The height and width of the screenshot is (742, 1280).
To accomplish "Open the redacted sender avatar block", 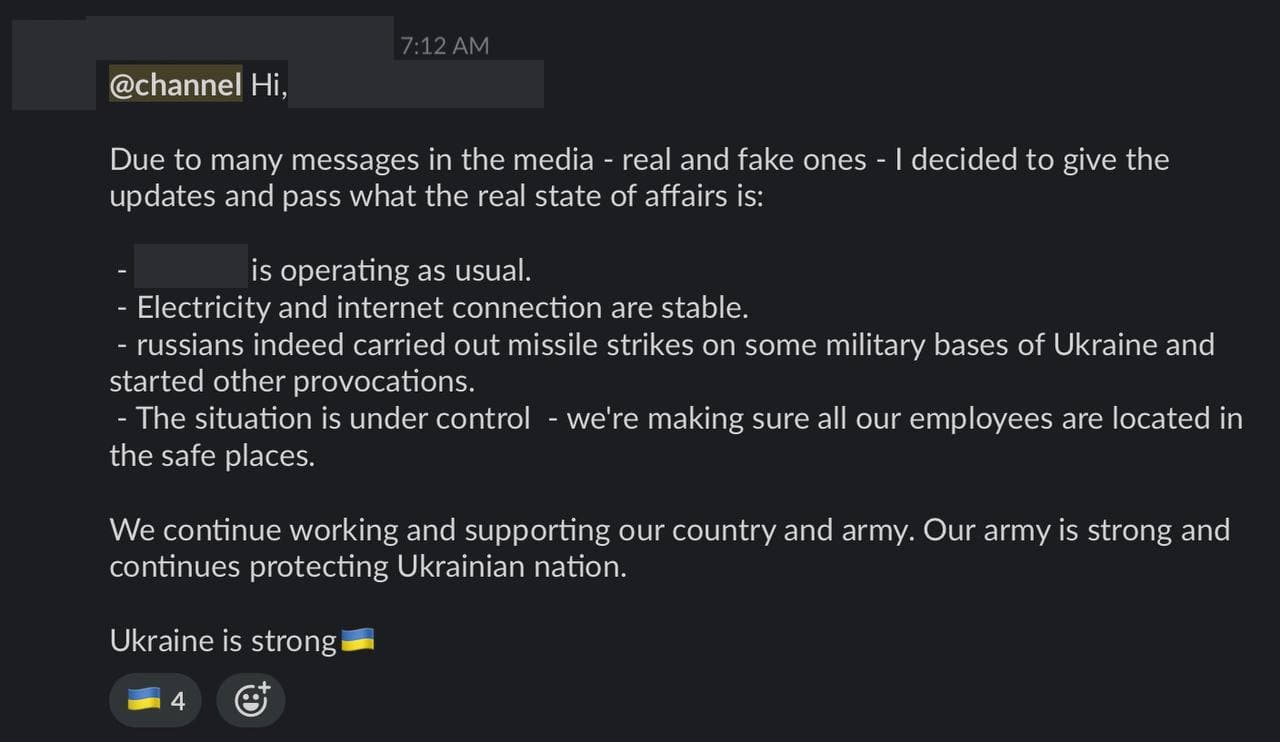I will coord(54,63).
